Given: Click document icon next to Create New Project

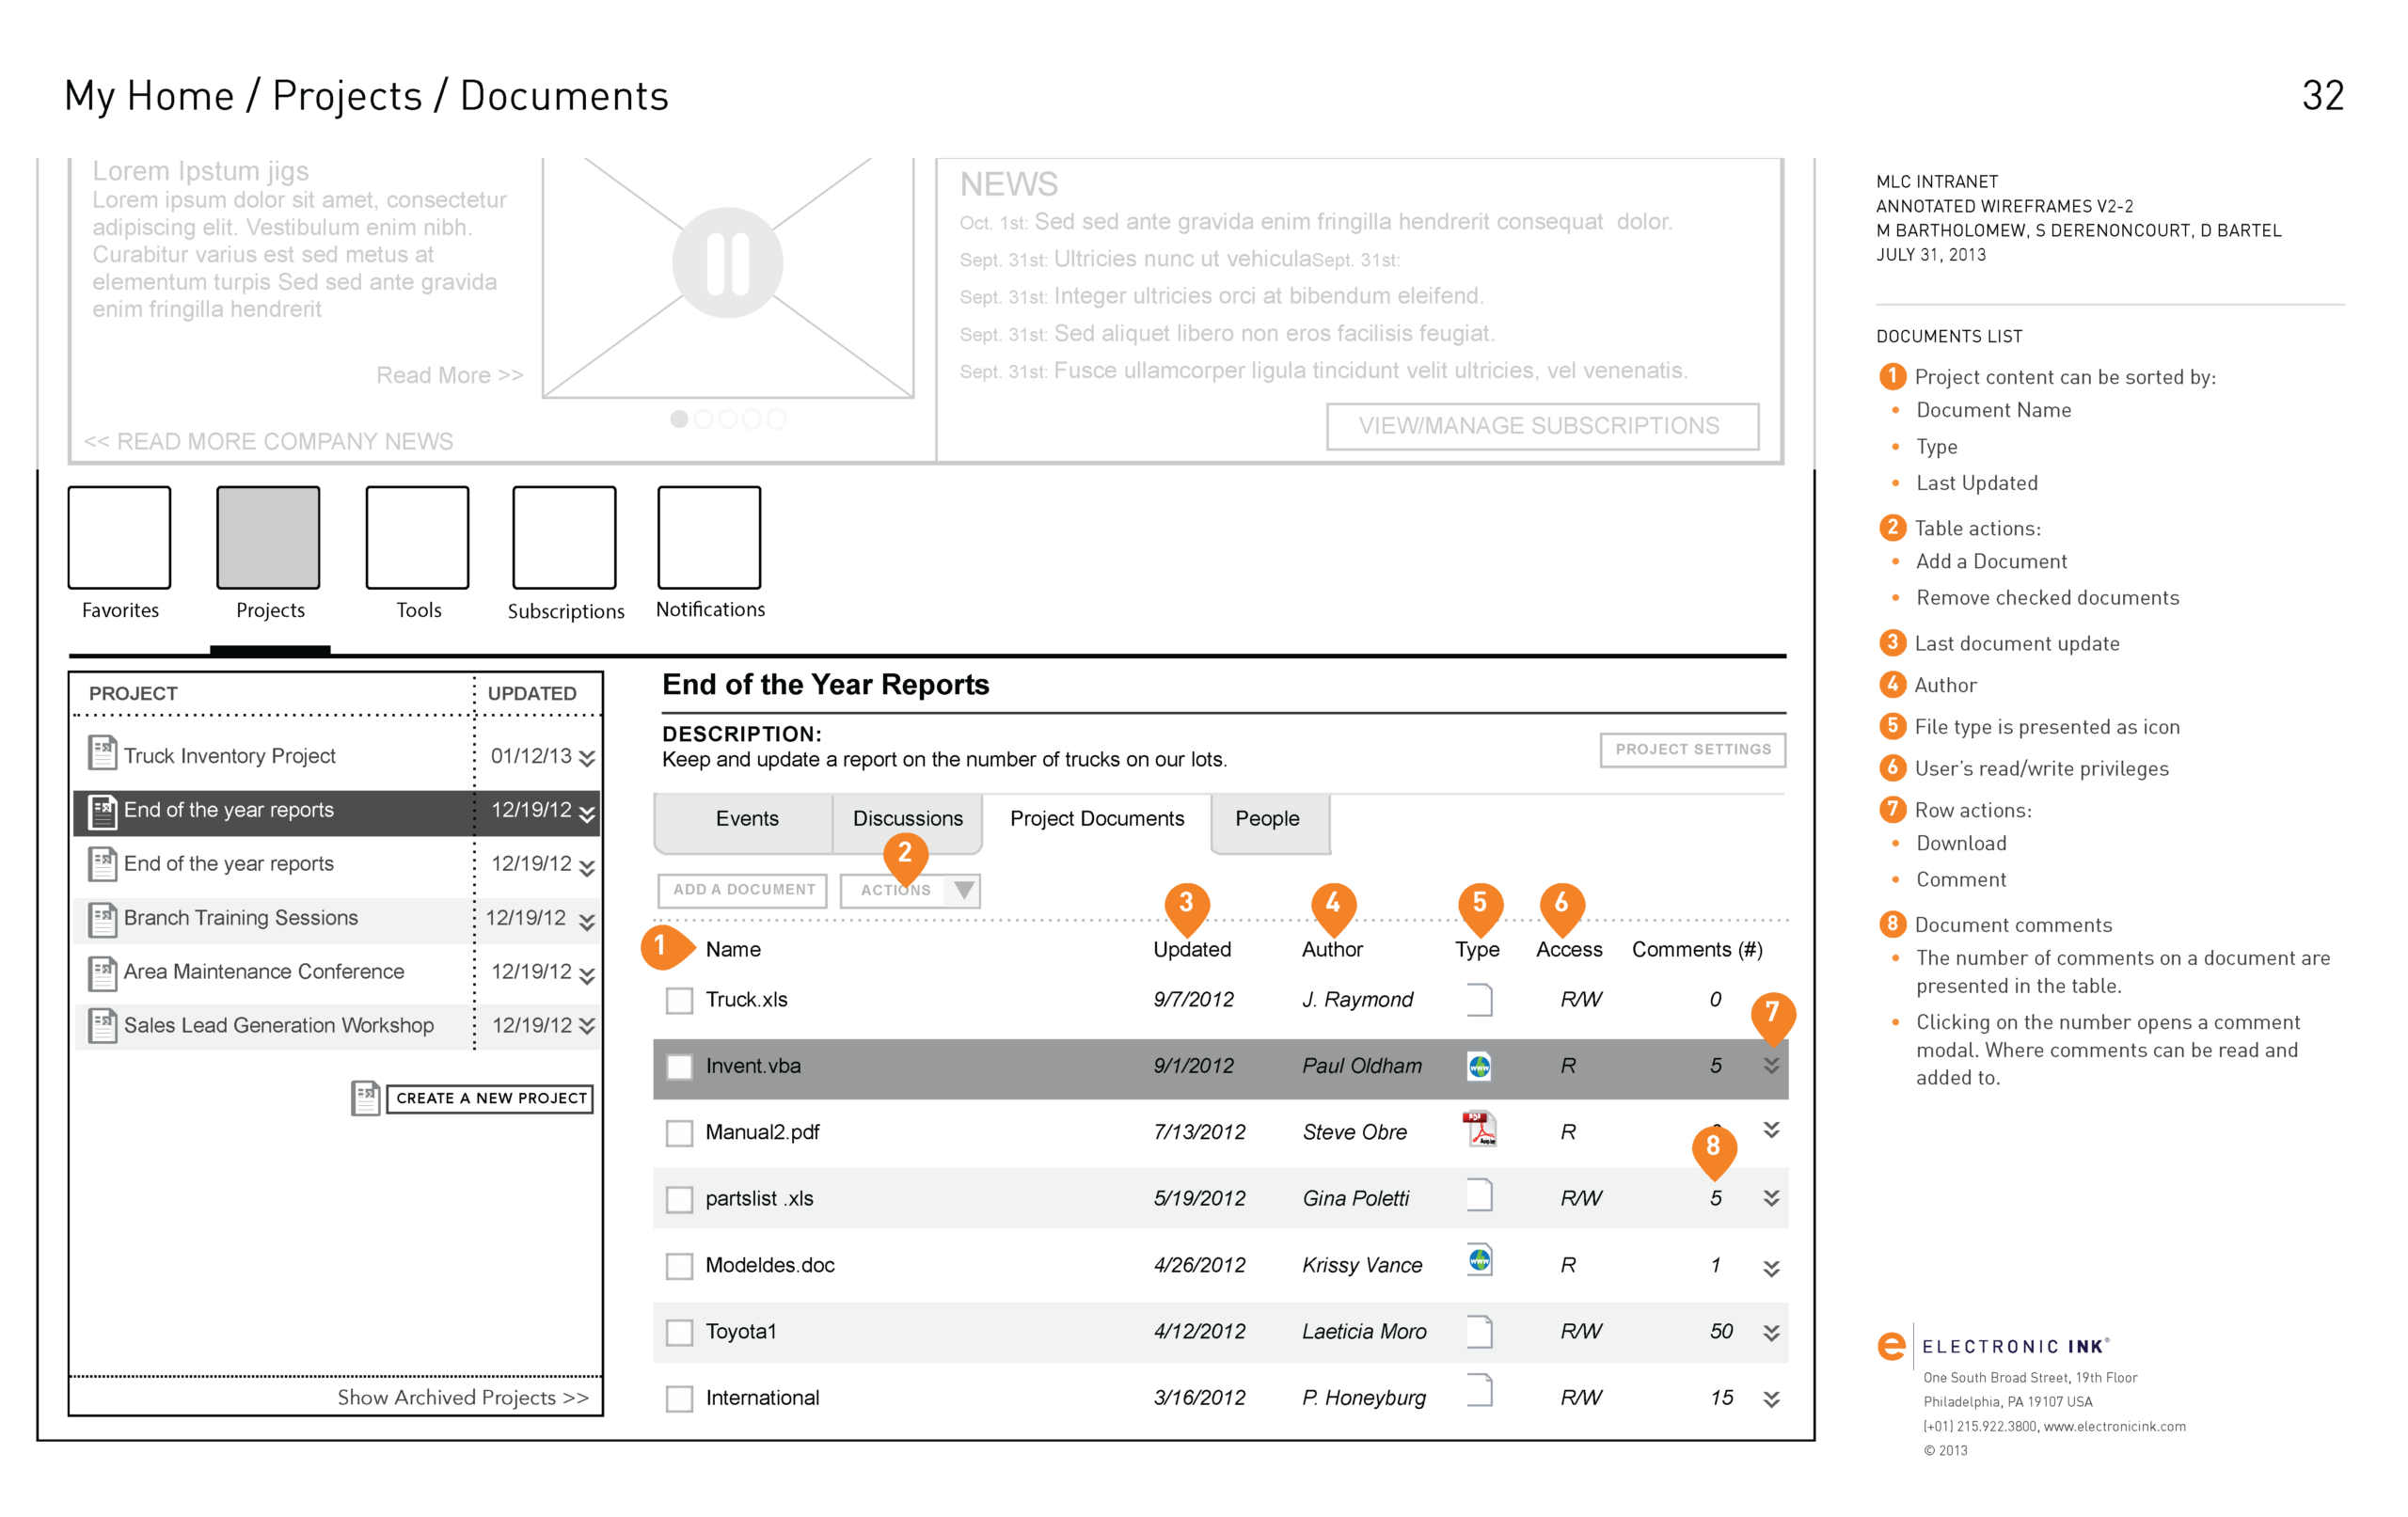Looking at the screenshot, I should (366, 1098).
